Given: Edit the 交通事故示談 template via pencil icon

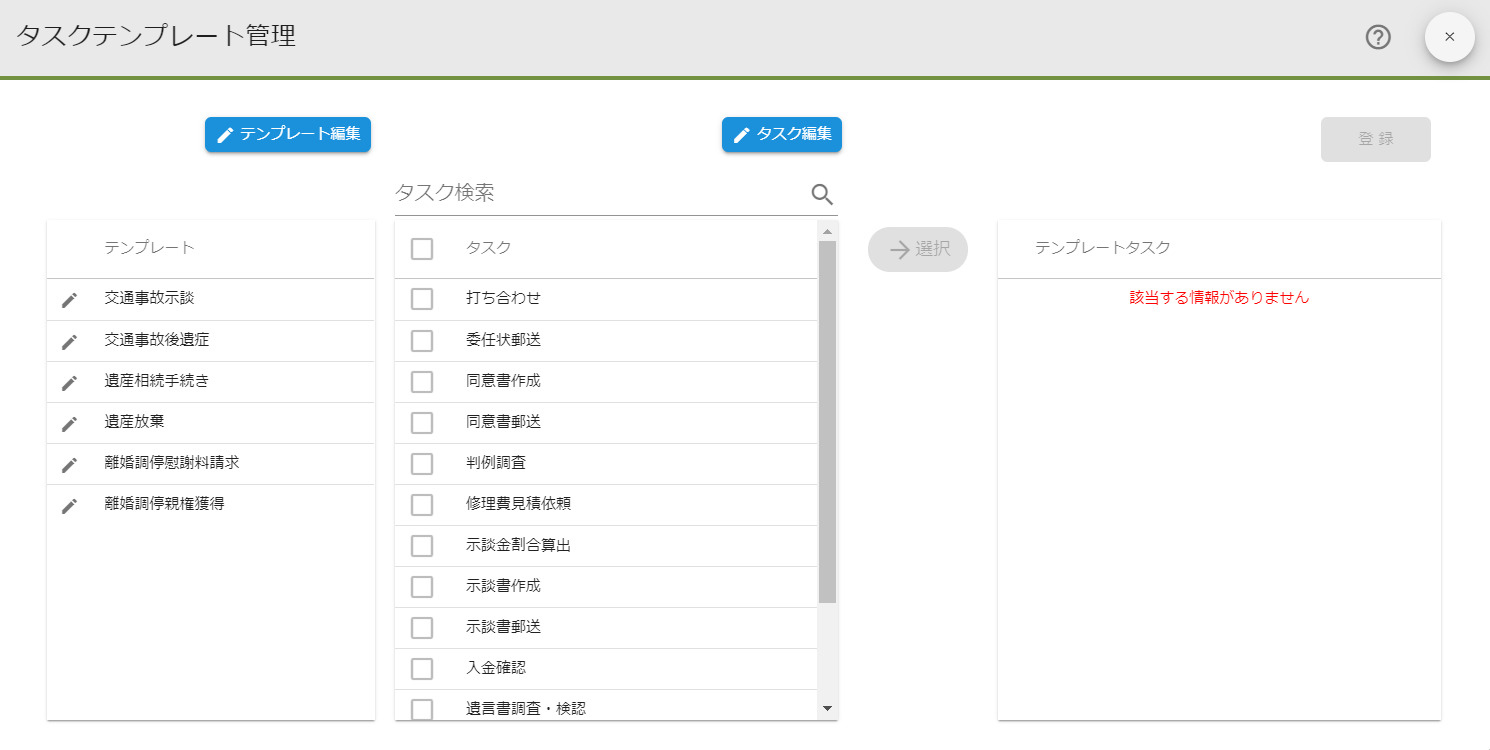Looking at the screenshot, I should click(x=69, y=299).
